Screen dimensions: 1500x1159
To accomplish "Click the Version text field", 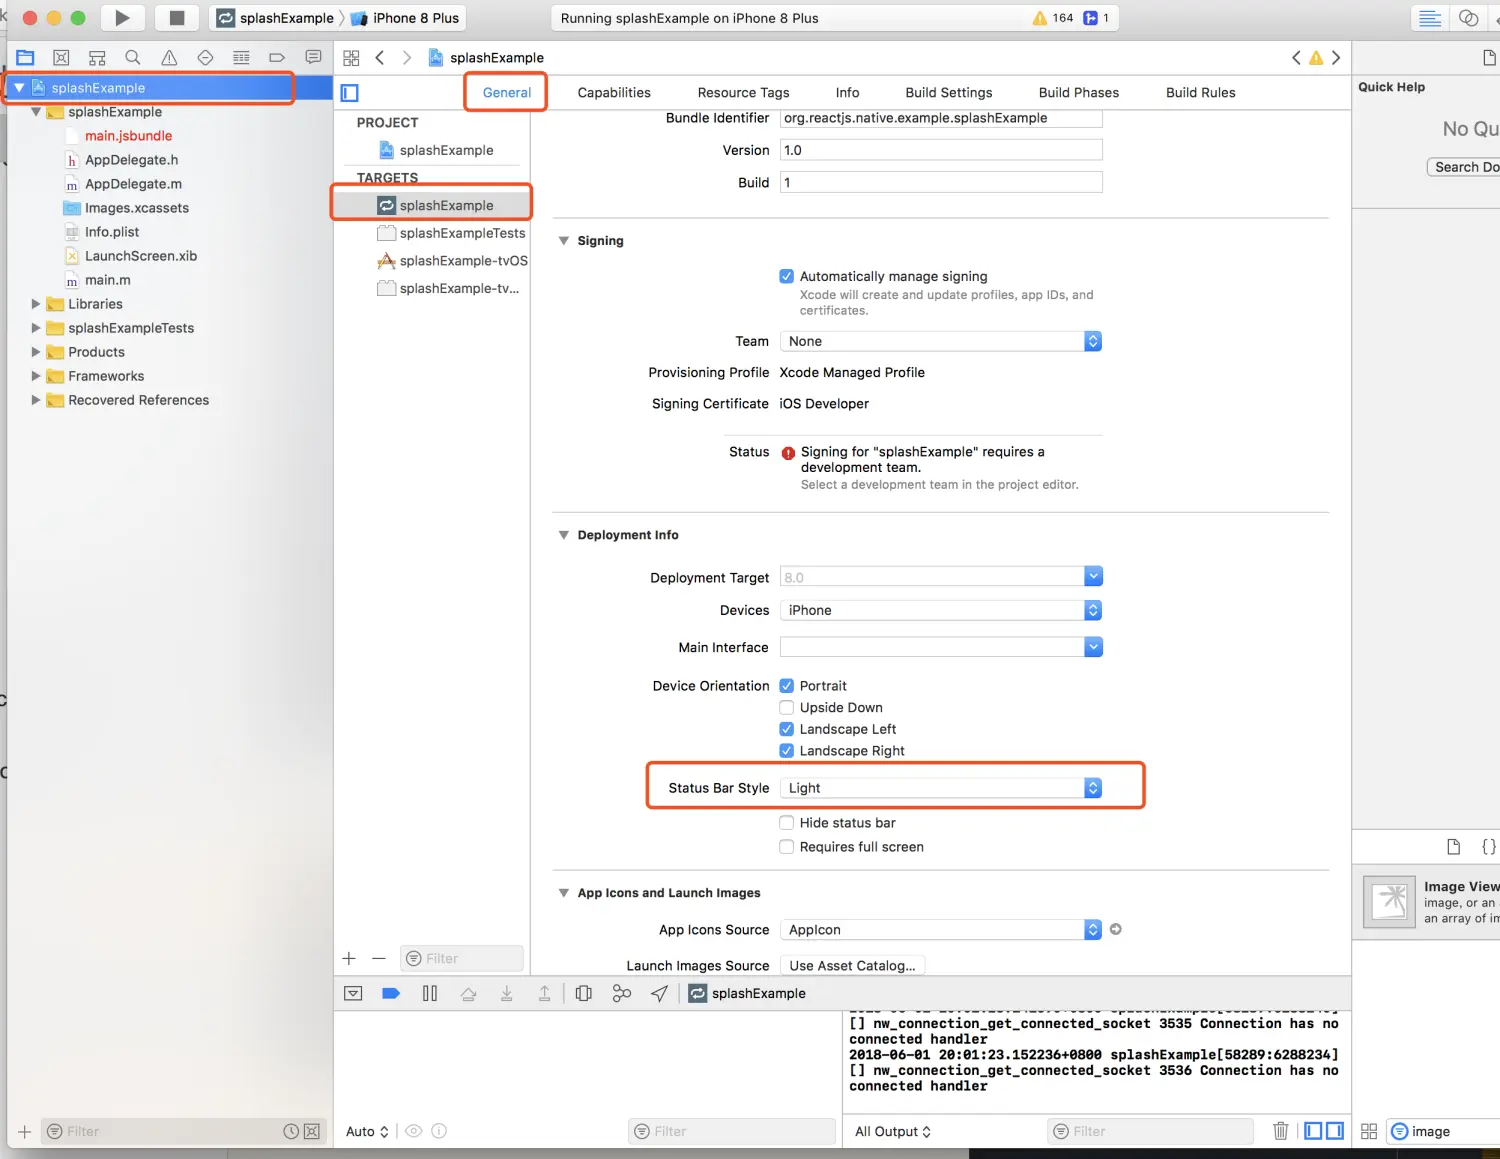I will 941,150.
